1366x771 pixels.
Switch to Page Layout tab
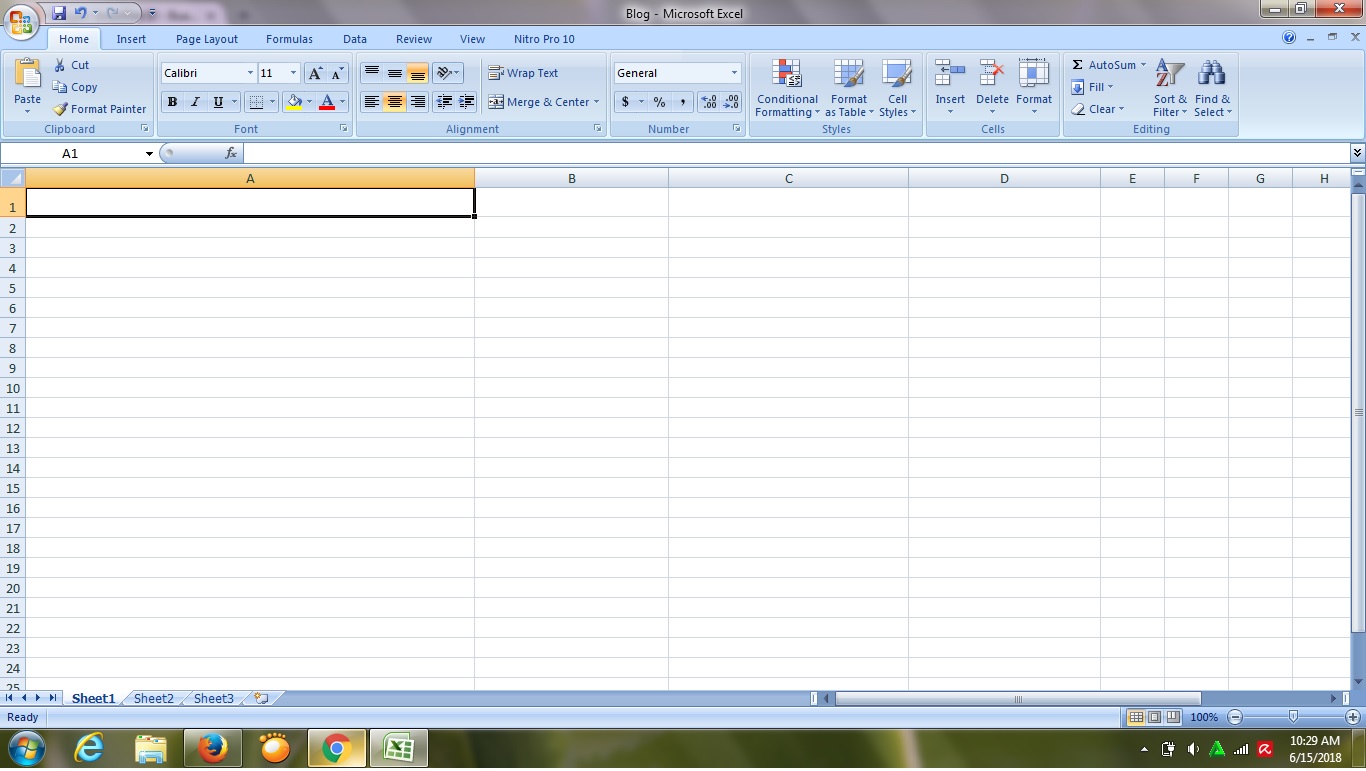(207, 39)
